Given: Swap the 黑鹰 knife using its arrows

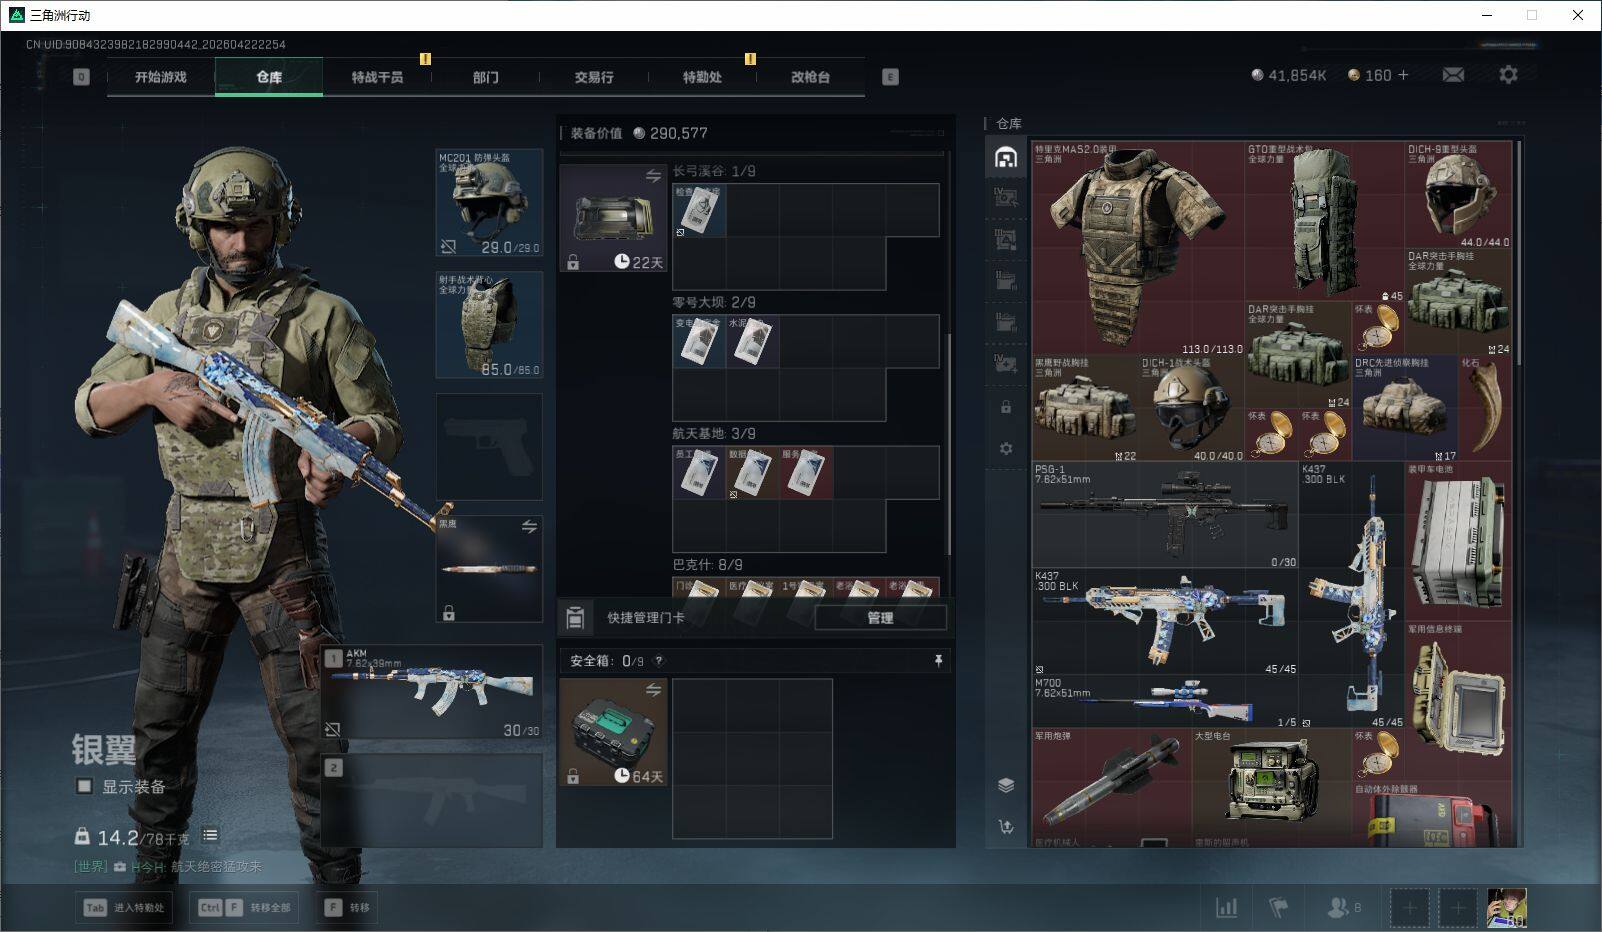Looking at the screenshot, I should click(x=529, y=526).
